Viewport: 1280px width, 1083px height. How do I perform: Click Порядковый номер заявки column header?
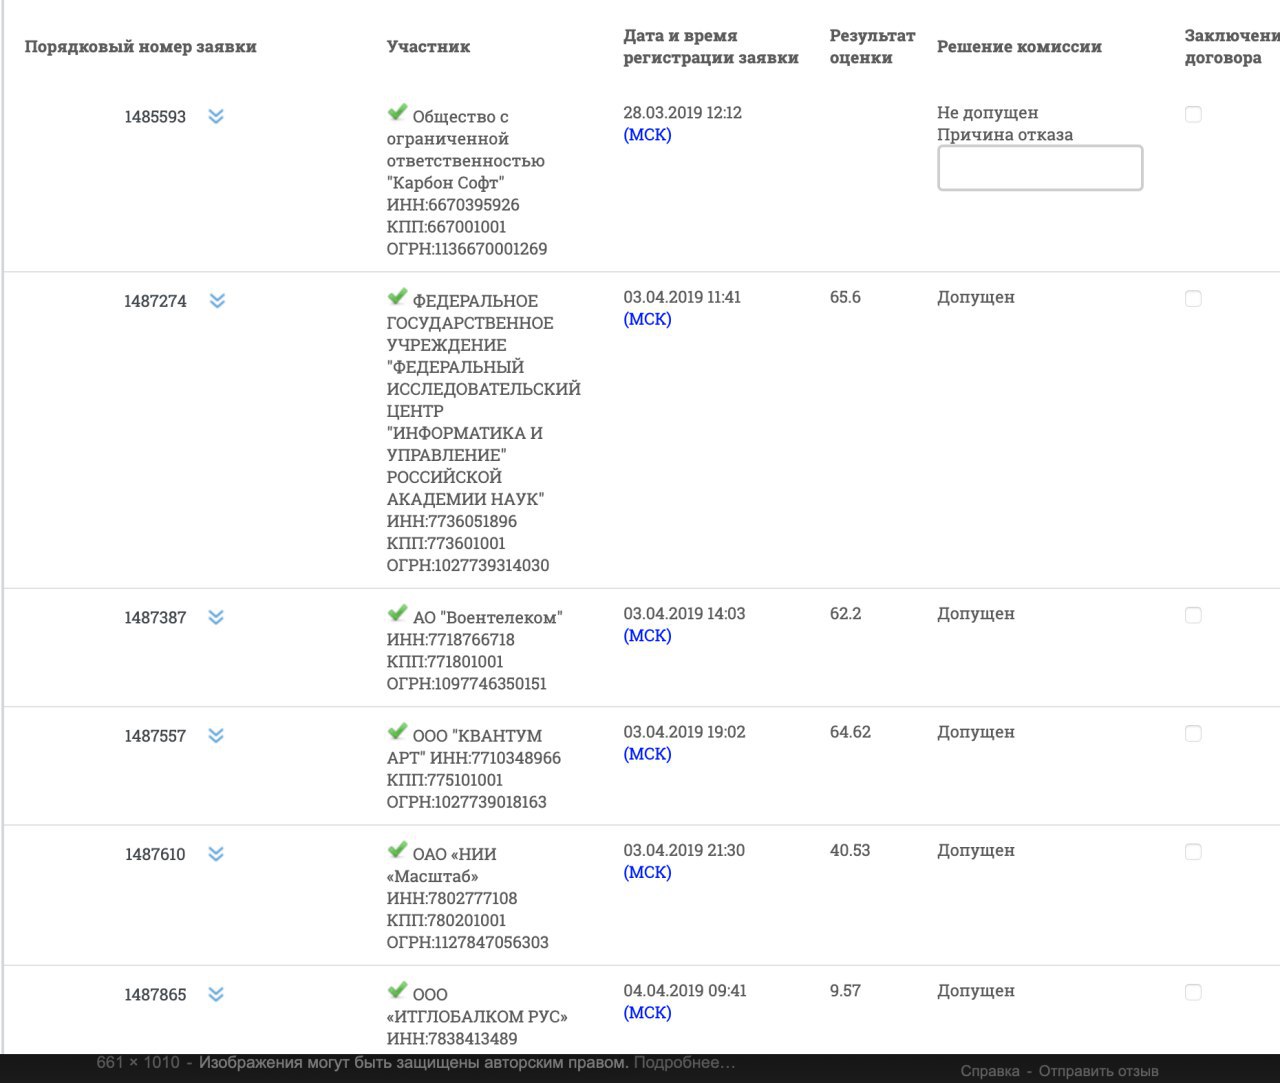click(141, 47)
